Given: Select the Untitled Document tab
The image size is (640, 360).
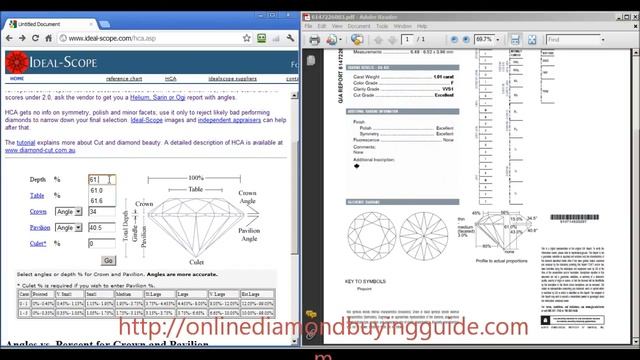Looking at the screenshot, I should [x=49, y=24].
